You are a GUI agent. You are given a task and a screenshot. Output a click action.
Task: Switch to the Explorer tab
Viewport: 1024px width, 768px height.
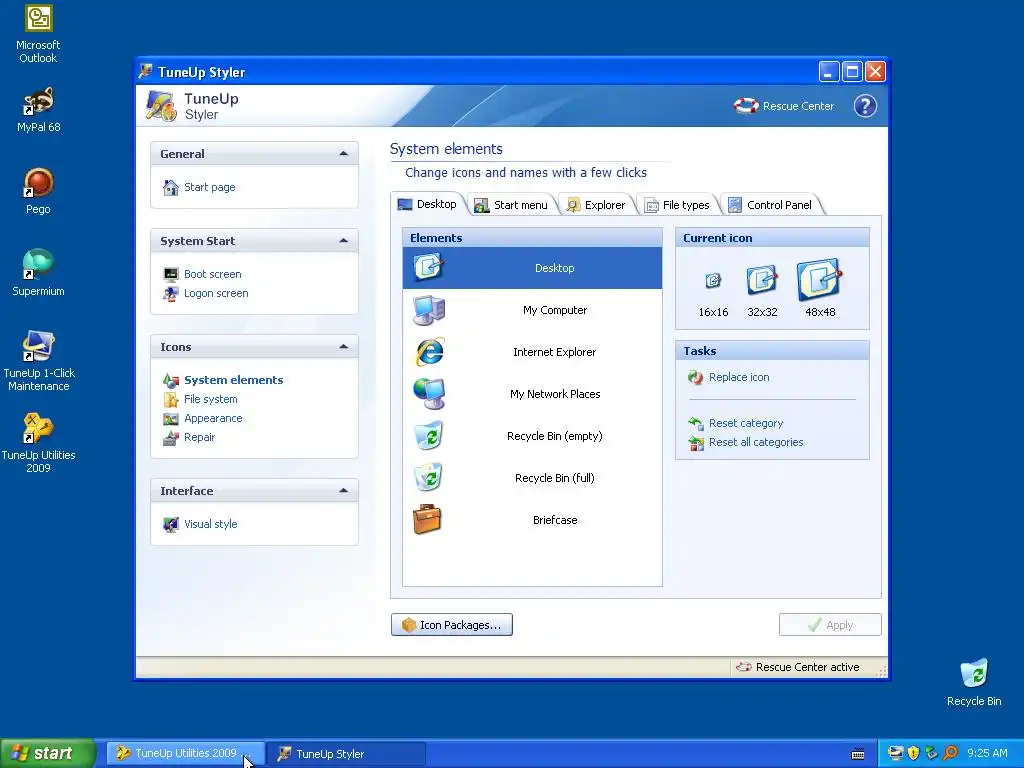(596, 205)
